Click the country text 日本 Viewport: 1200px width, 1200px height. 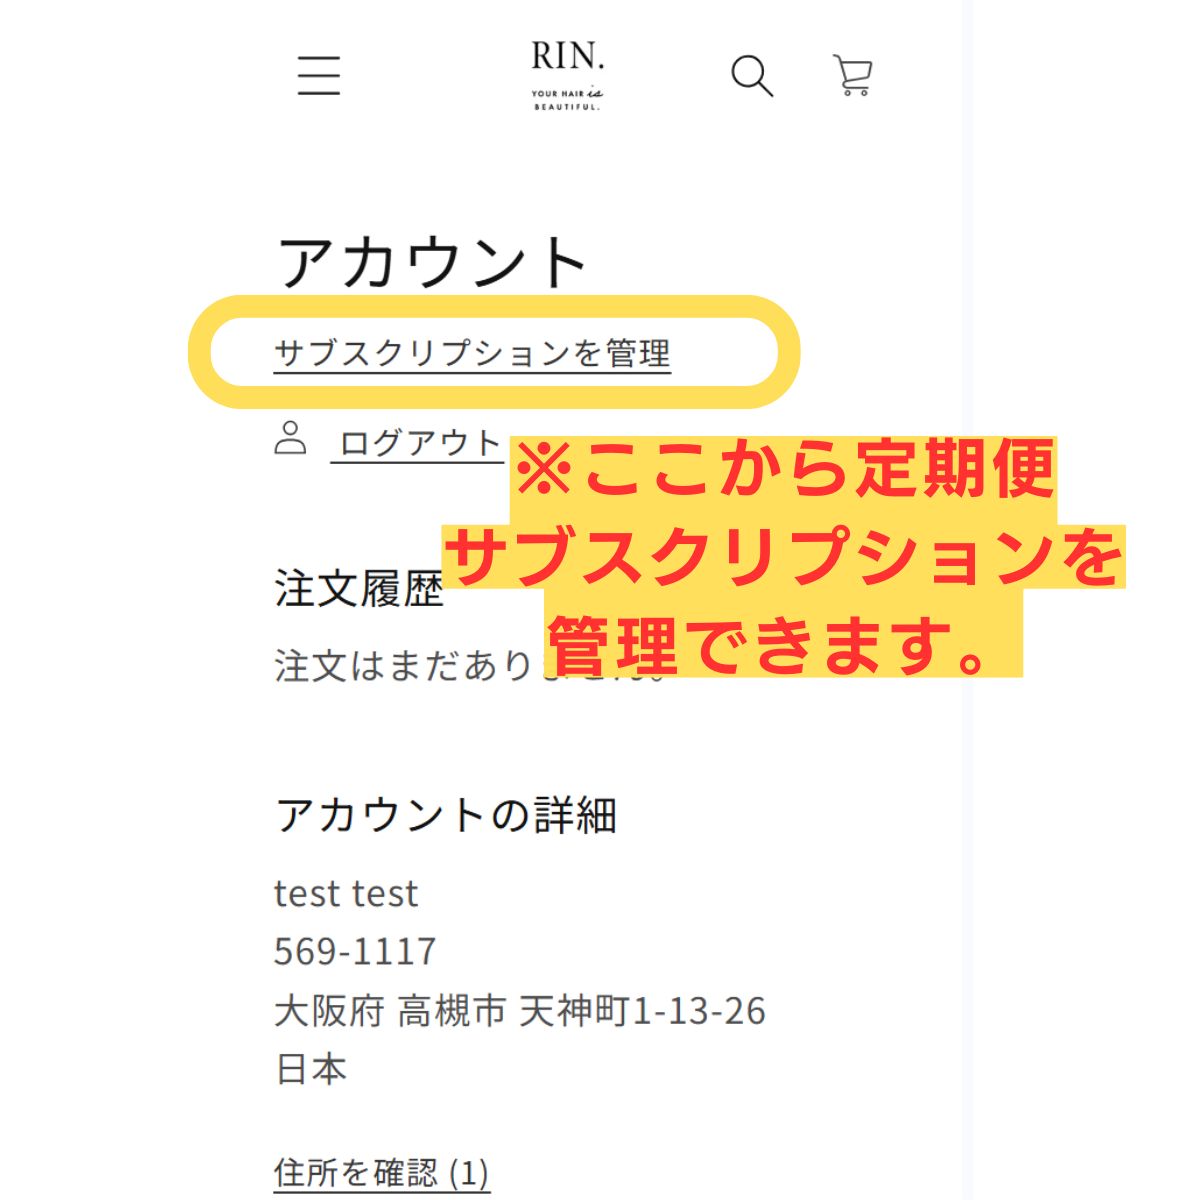(x=310, y=1069)
